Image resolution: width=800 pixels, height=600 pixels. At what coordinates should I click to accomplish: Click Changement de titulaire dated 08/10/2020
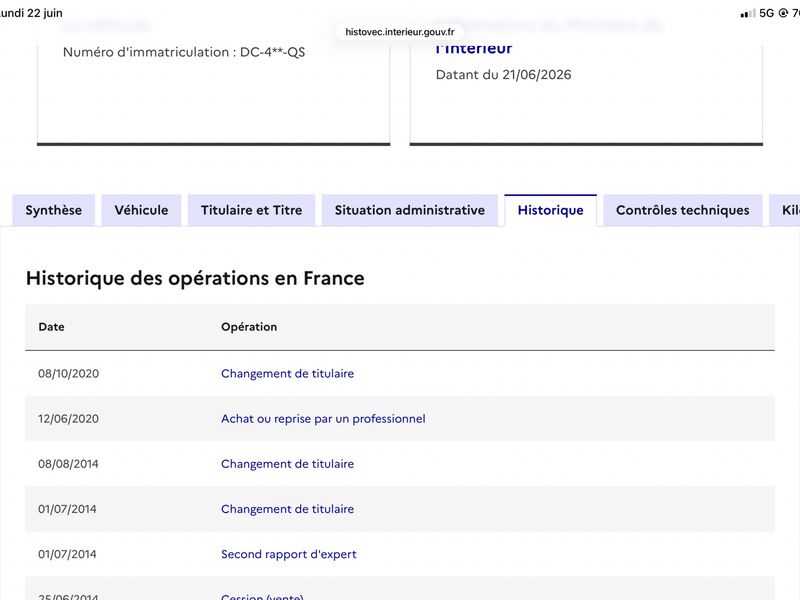(x=287, y=373)
